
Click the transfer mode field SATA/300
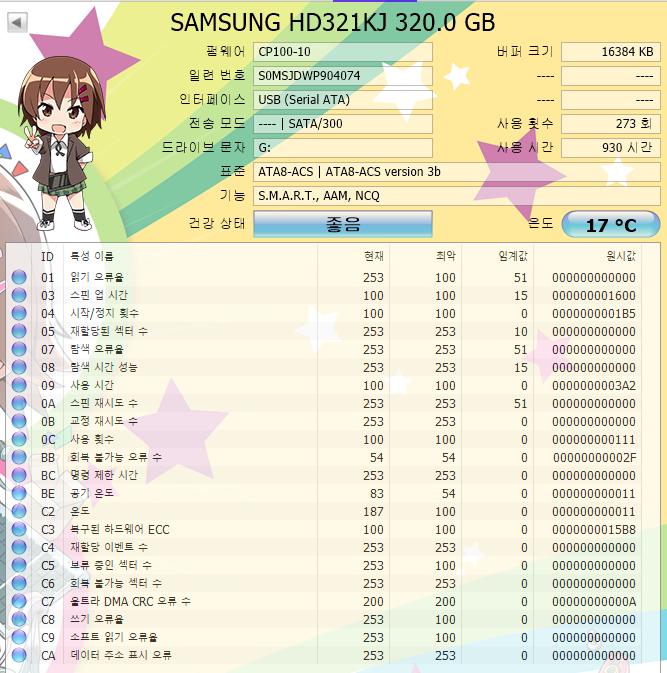pyautogui.click(x=343, y=124)
